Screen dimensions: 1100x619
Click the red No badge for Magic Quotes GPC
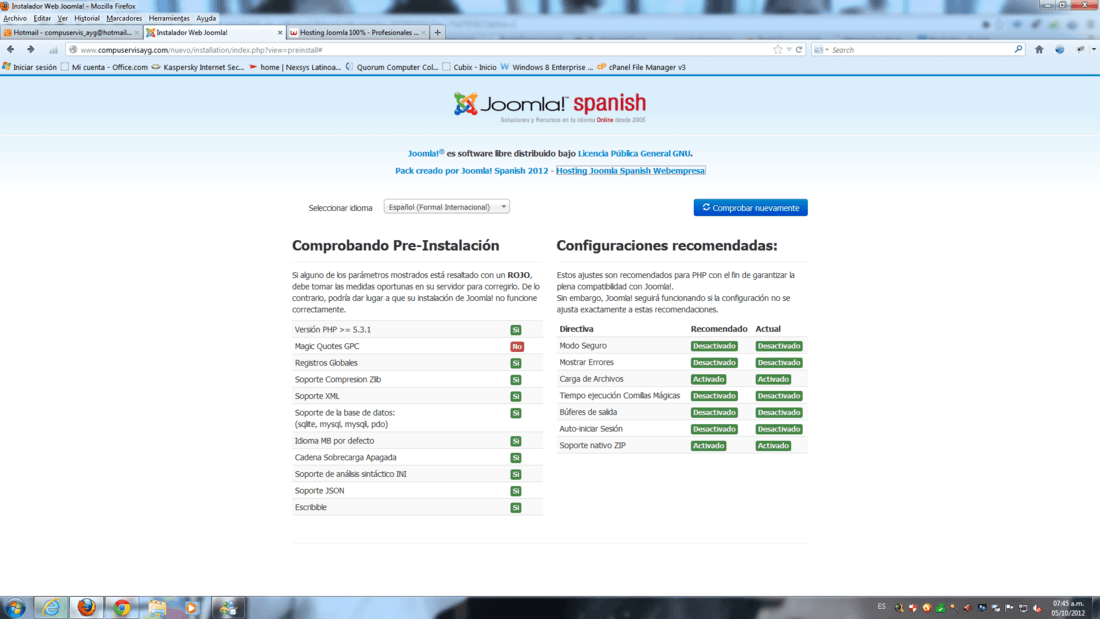coord(517,347)
